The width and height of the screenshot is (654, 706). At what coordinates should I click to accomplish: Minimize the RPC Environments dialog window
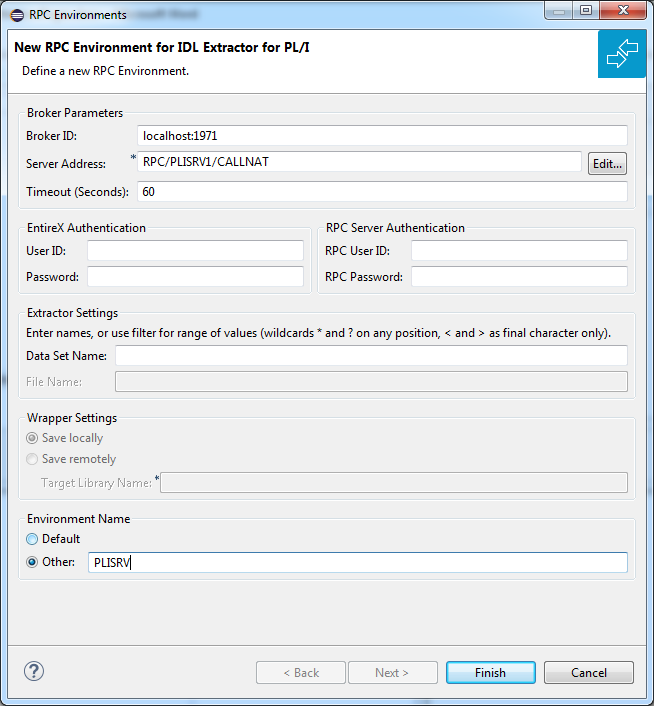click(x=559, y=10)
